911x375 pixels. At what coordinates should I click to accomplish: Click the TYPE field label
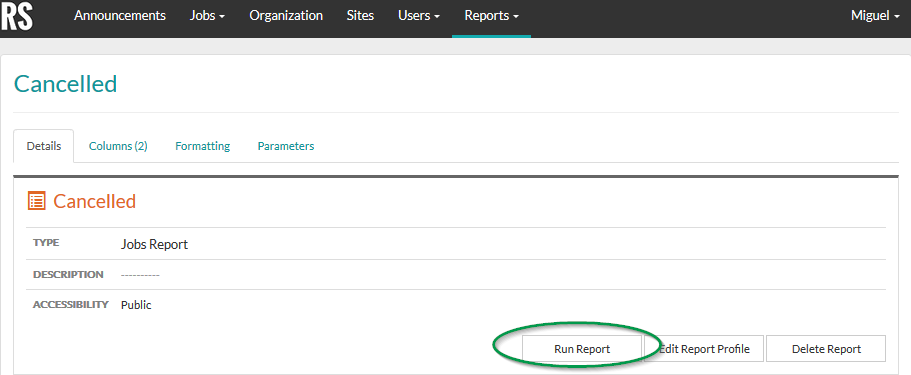[x=46, y=242]
